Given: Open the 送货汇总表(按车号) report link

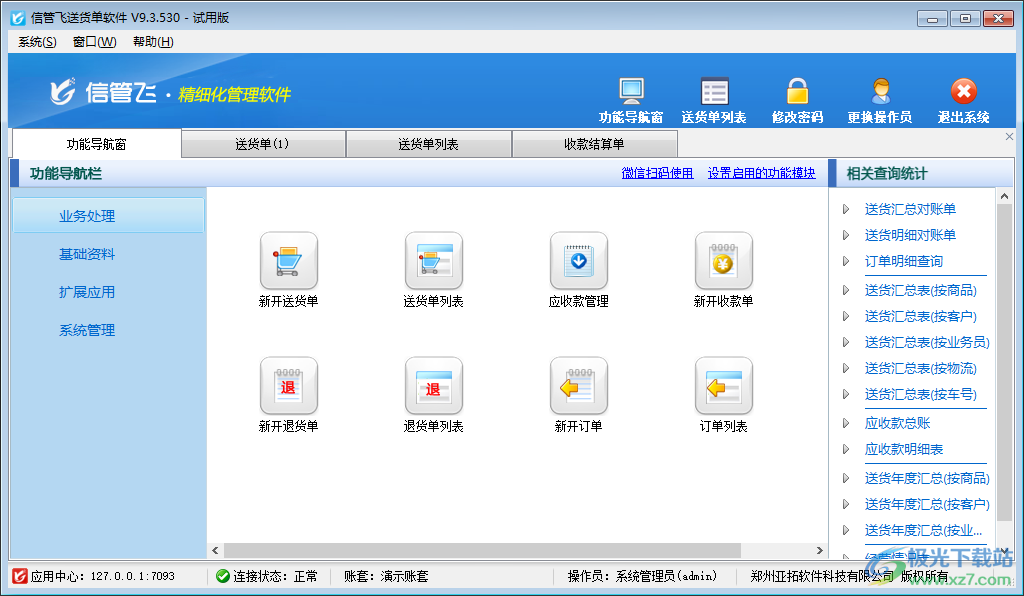Looking at the screenshot, I should click(x=921, y=394).
